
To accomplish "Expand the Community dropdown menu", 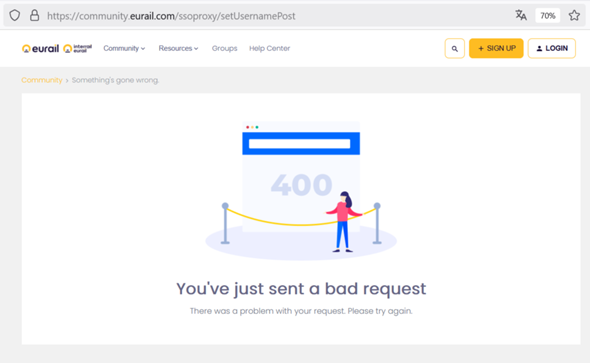I will [124, 49].
